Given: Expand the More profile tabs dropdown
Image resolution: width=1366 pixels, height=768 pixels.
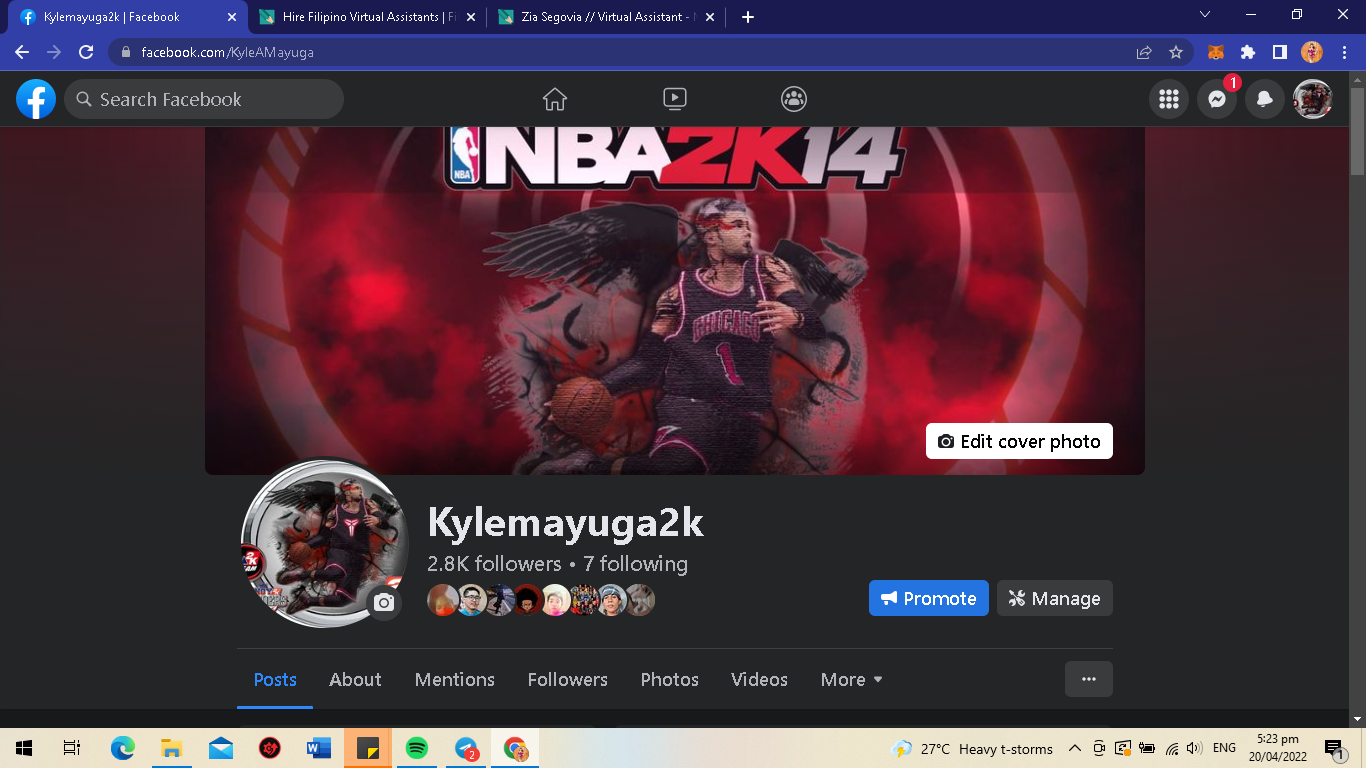Looking at the screenshot, I should click(x=852, y=680).
